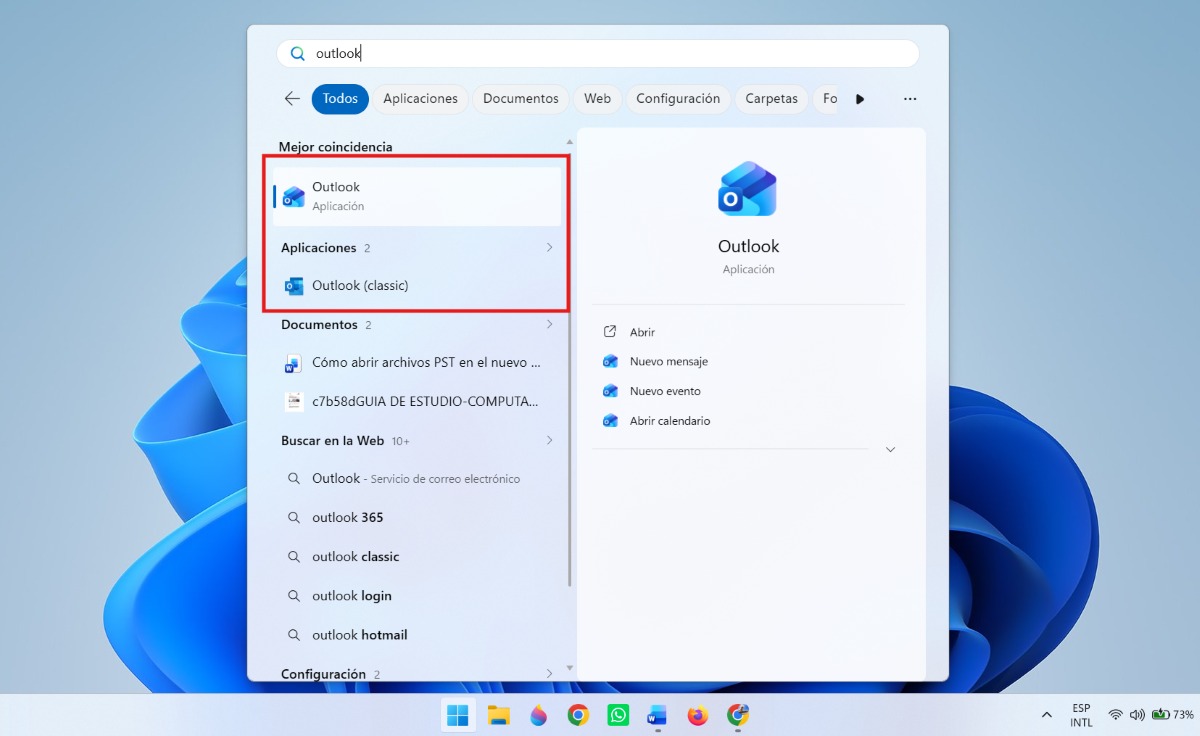Image resolution: width=1200 pixels, height=736 pixels.
Task: Switch to the Carpetas filter
Action: pyautogui.click(x=771, y=99)
